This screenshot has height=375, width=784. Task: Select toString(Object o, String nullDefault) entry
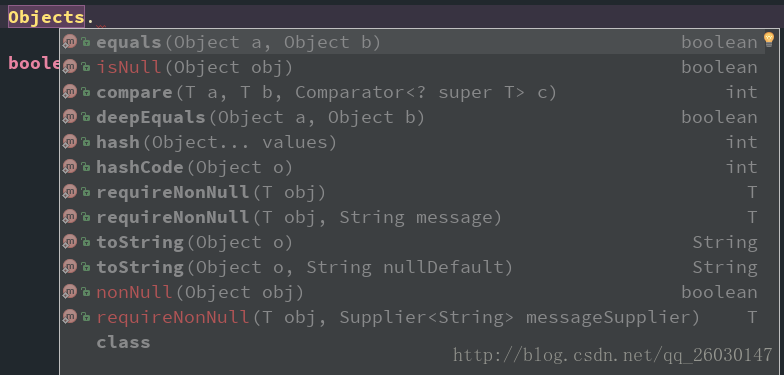coord(412,267)
